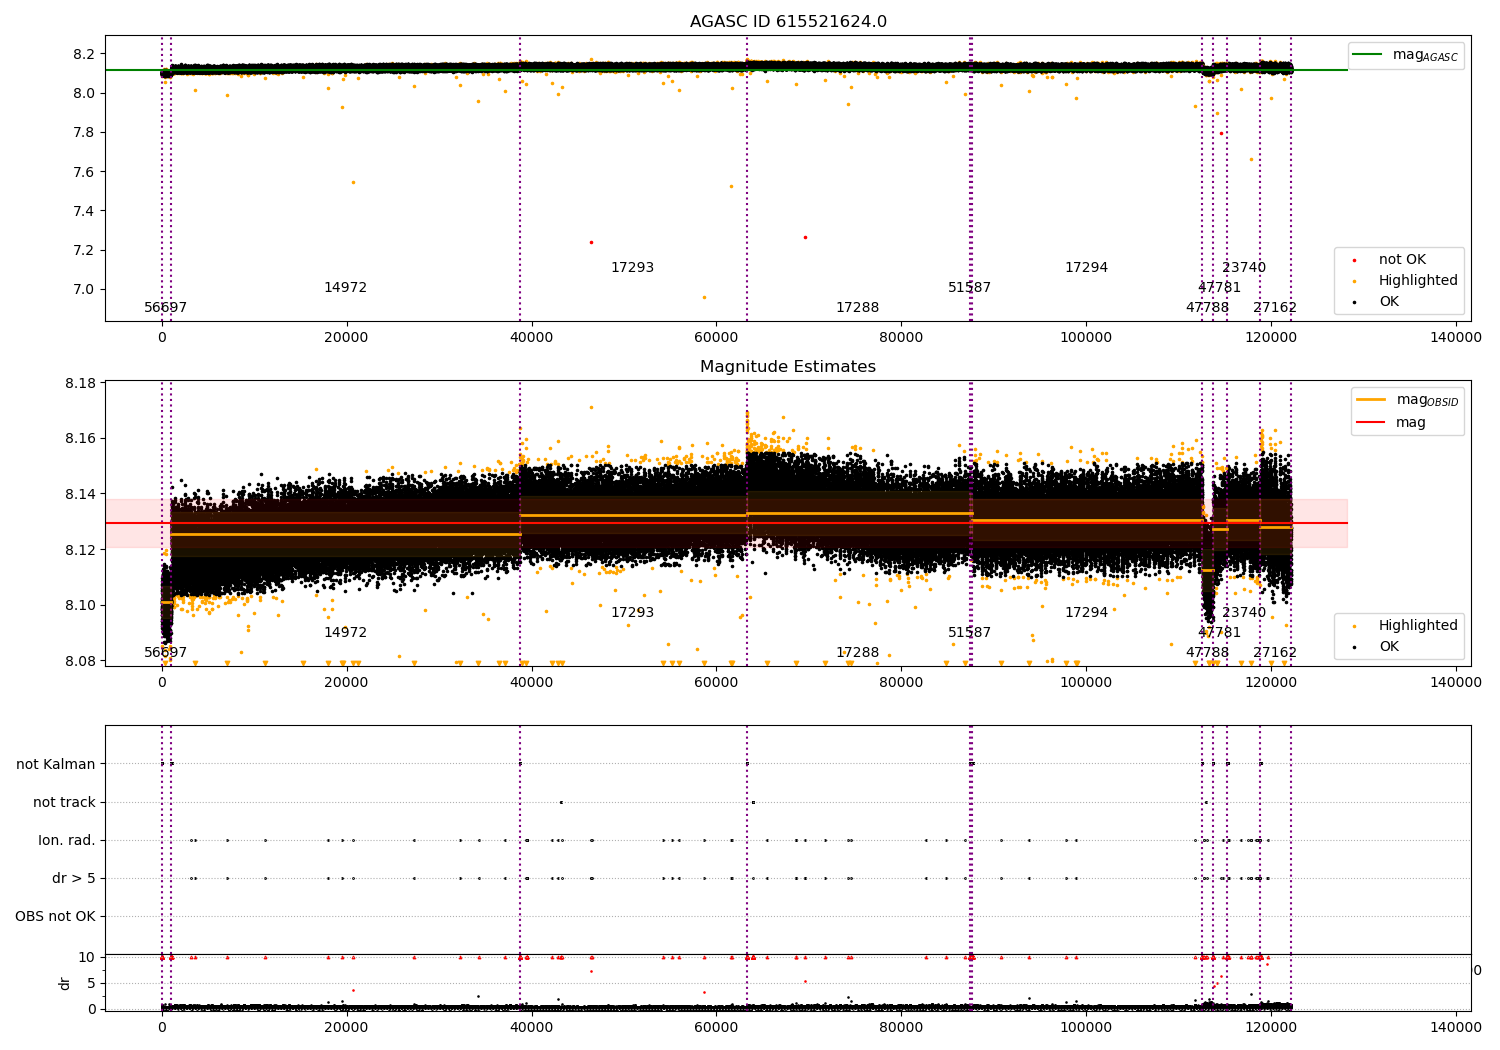Click red not-OK point near 7.24 magnitude
The width and height of the screenshot is (1500, 1050).
pyautogui.click(x=591, y=242)
